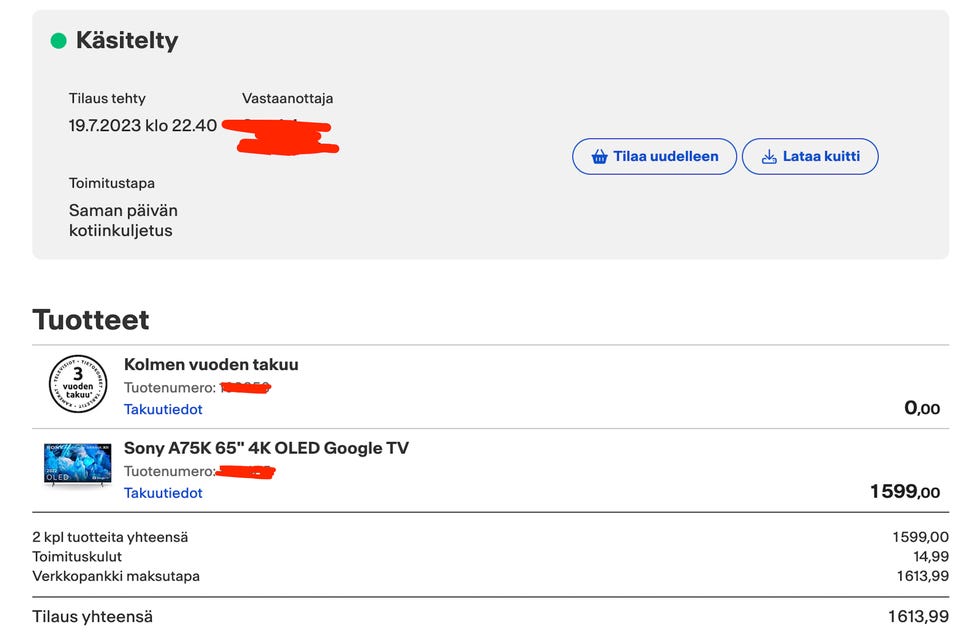The image size is (960, 632).
Task: Click the basket icon in Tilaa uudelleen
Action: tap(600, 157)
